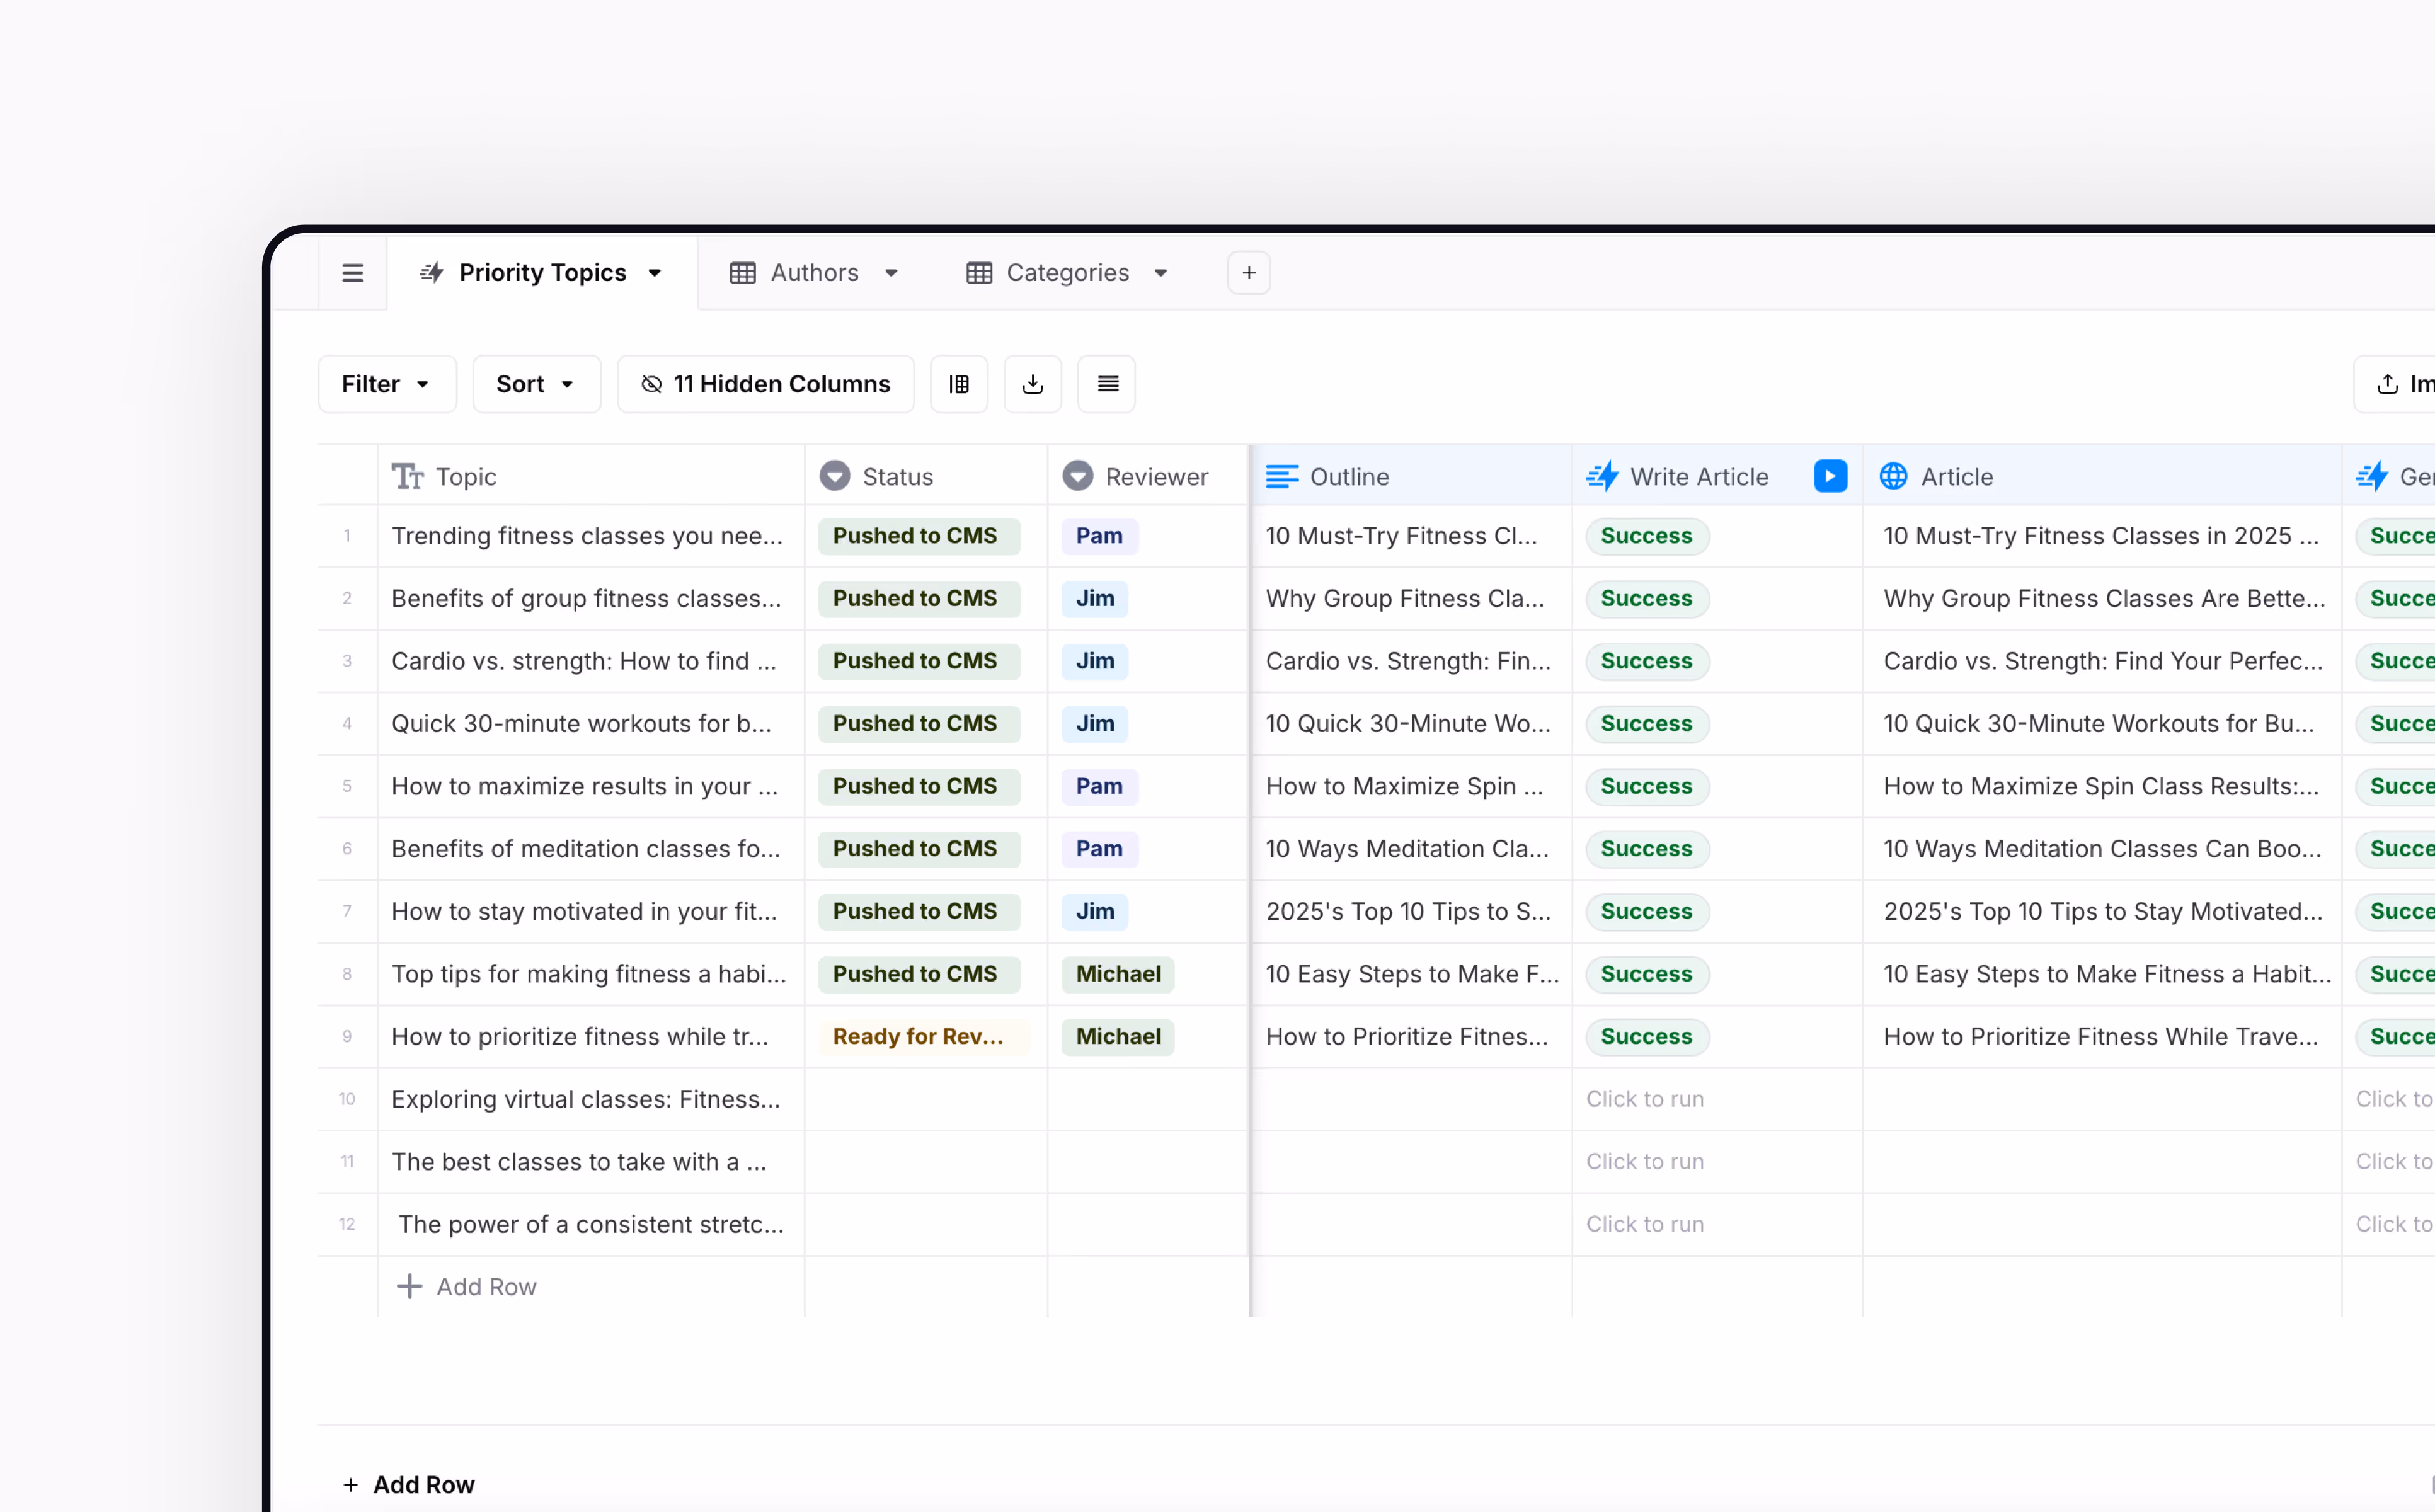
Task: Run the Write Article column play button
Action: point(1830,476)
